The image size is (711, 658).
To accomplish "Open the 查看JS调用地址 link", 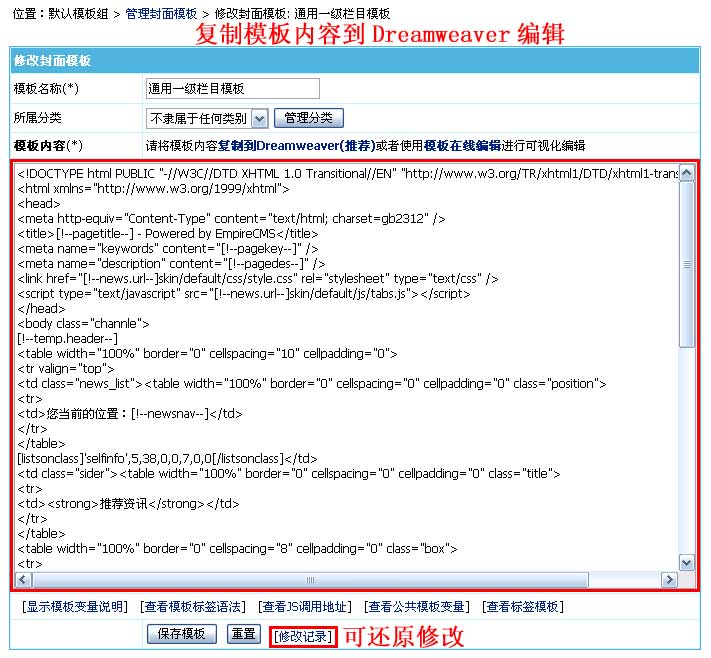I will tap(304, 607).
